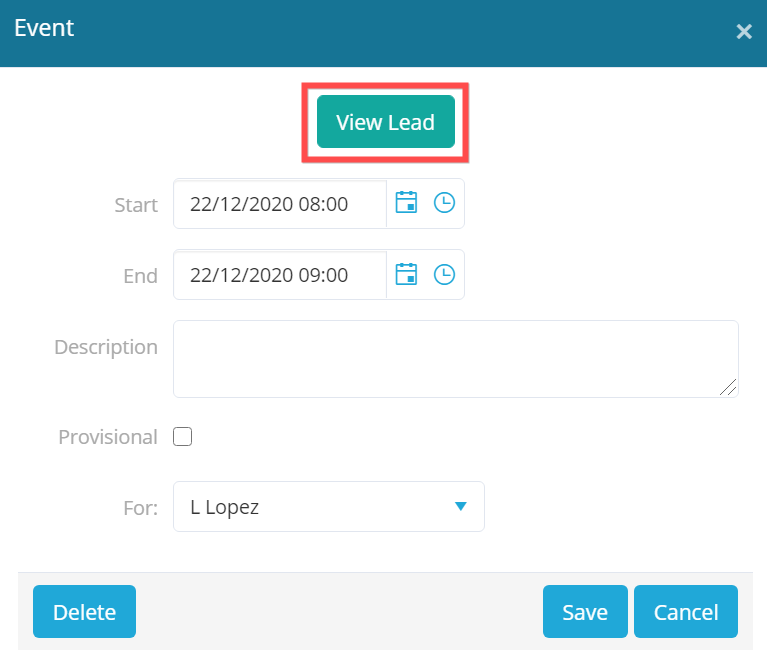
Task: Tick the Provisional checkbox
Action: point(182,436)
